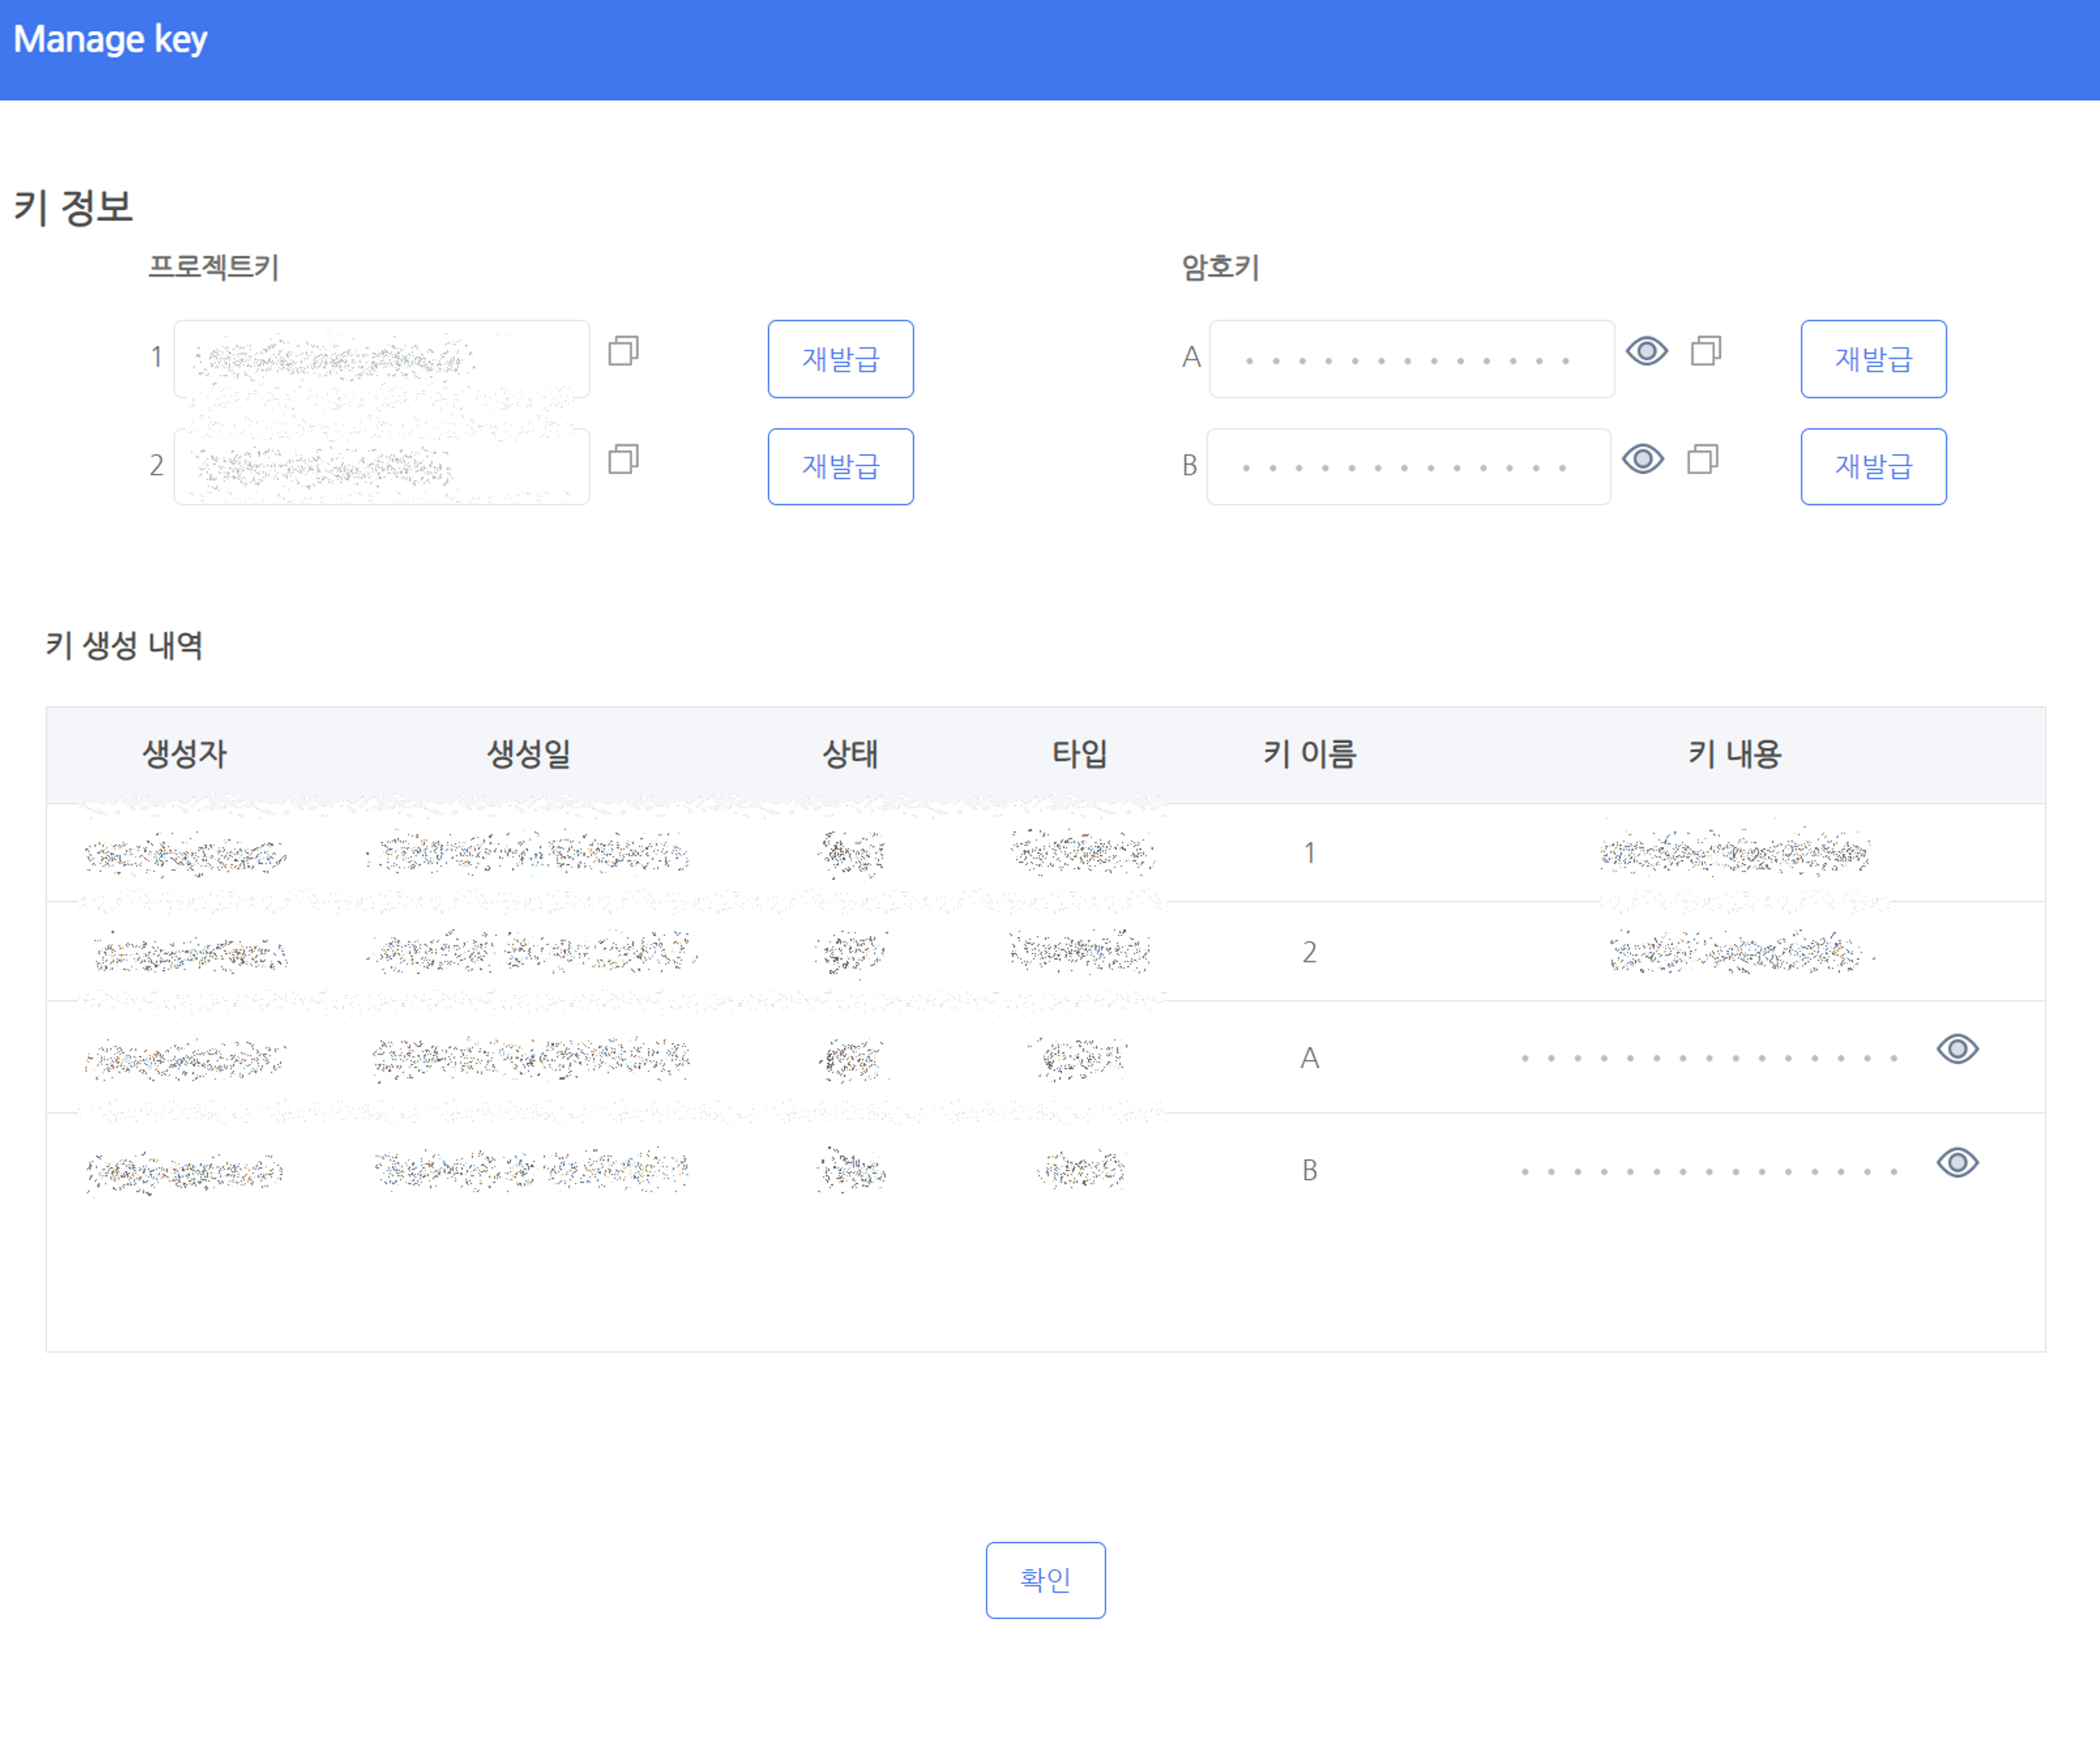Image resolution: width=2100 pixels, height=1743 pixels.
Task: Confirm with the 확인 button
Action: [x=1045, y=1580]
